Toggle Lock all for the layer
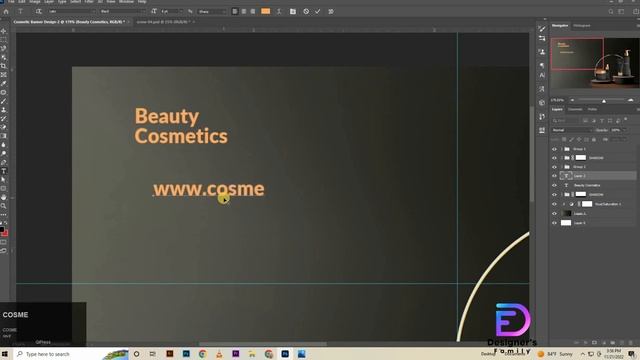 click(594, 140)
